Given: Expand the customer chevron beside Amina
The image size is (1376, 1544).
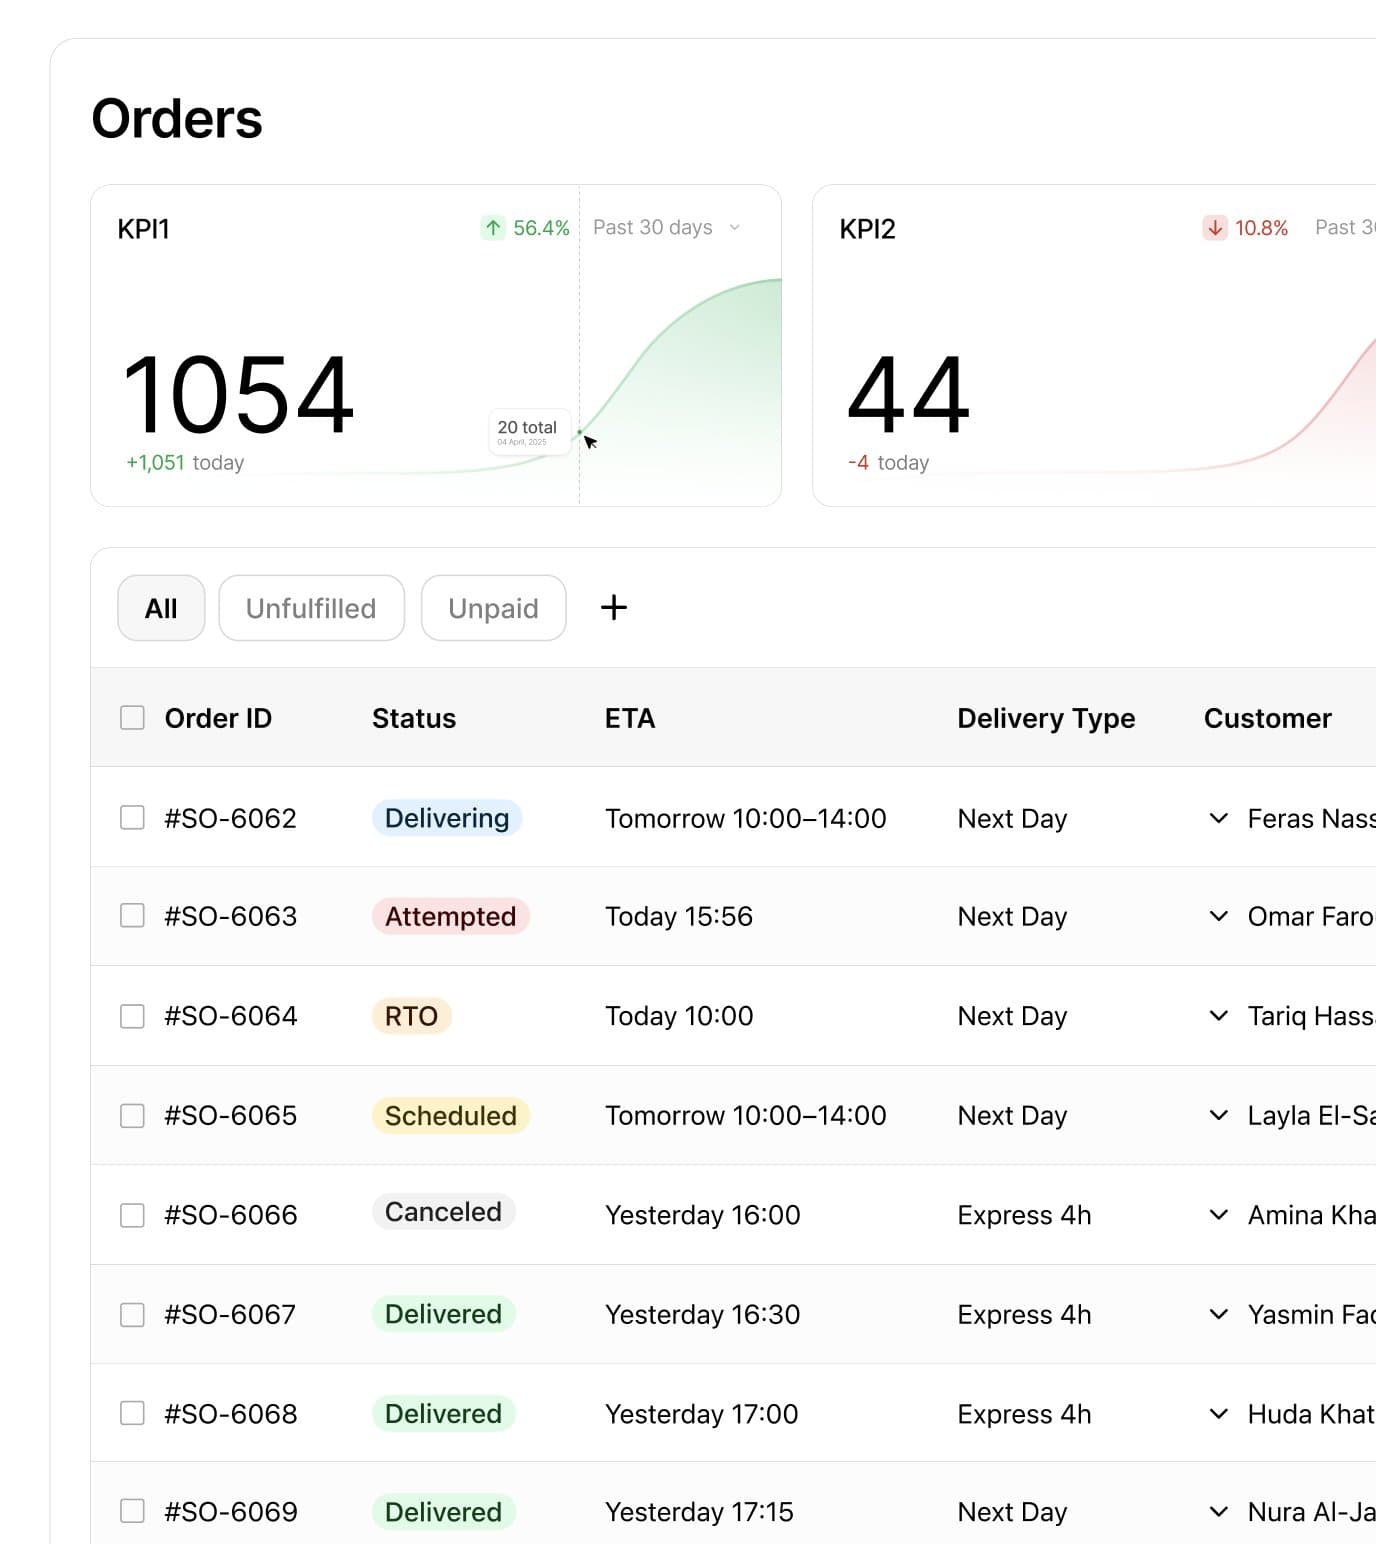Looking at the screenshot, I should [1218, 1215].
